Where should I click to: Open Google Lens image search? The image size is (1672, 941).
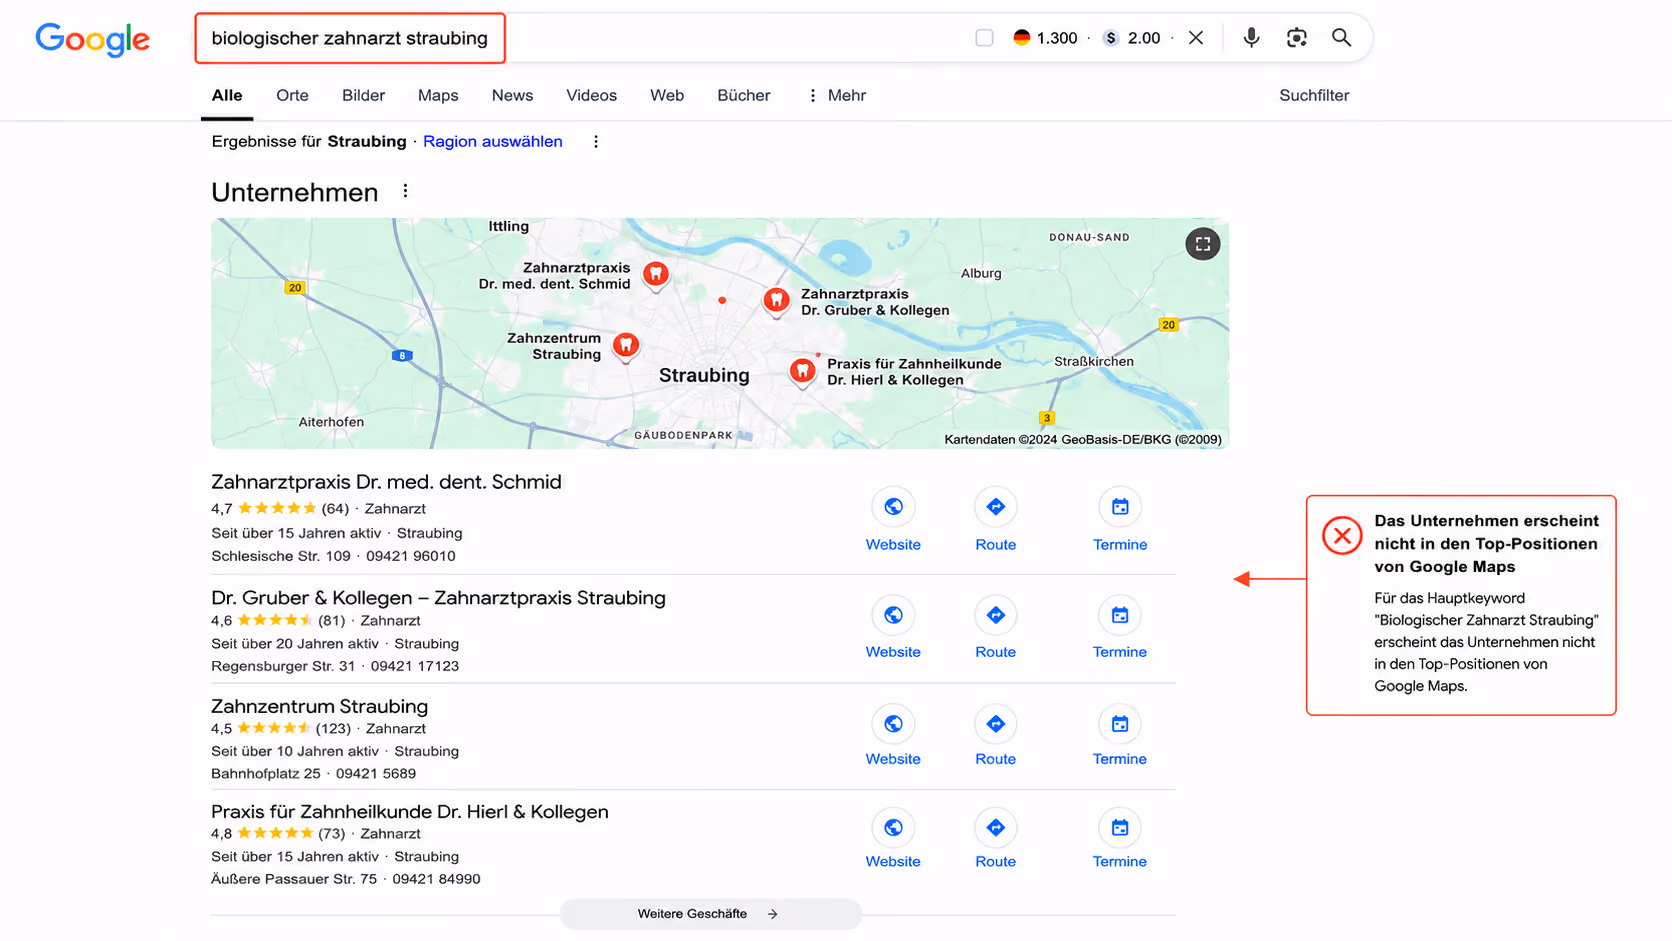coord(1296,38)
